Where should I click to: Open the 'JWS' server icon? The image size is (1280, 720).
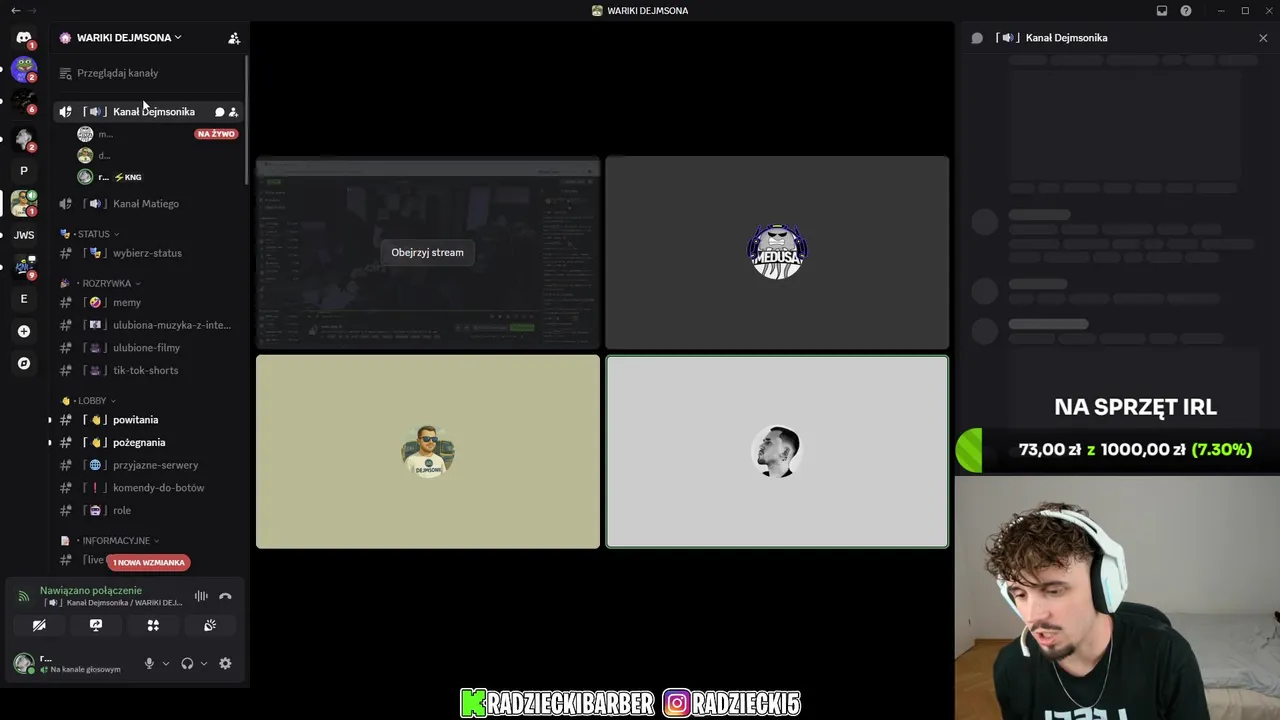tap(24, 235)
